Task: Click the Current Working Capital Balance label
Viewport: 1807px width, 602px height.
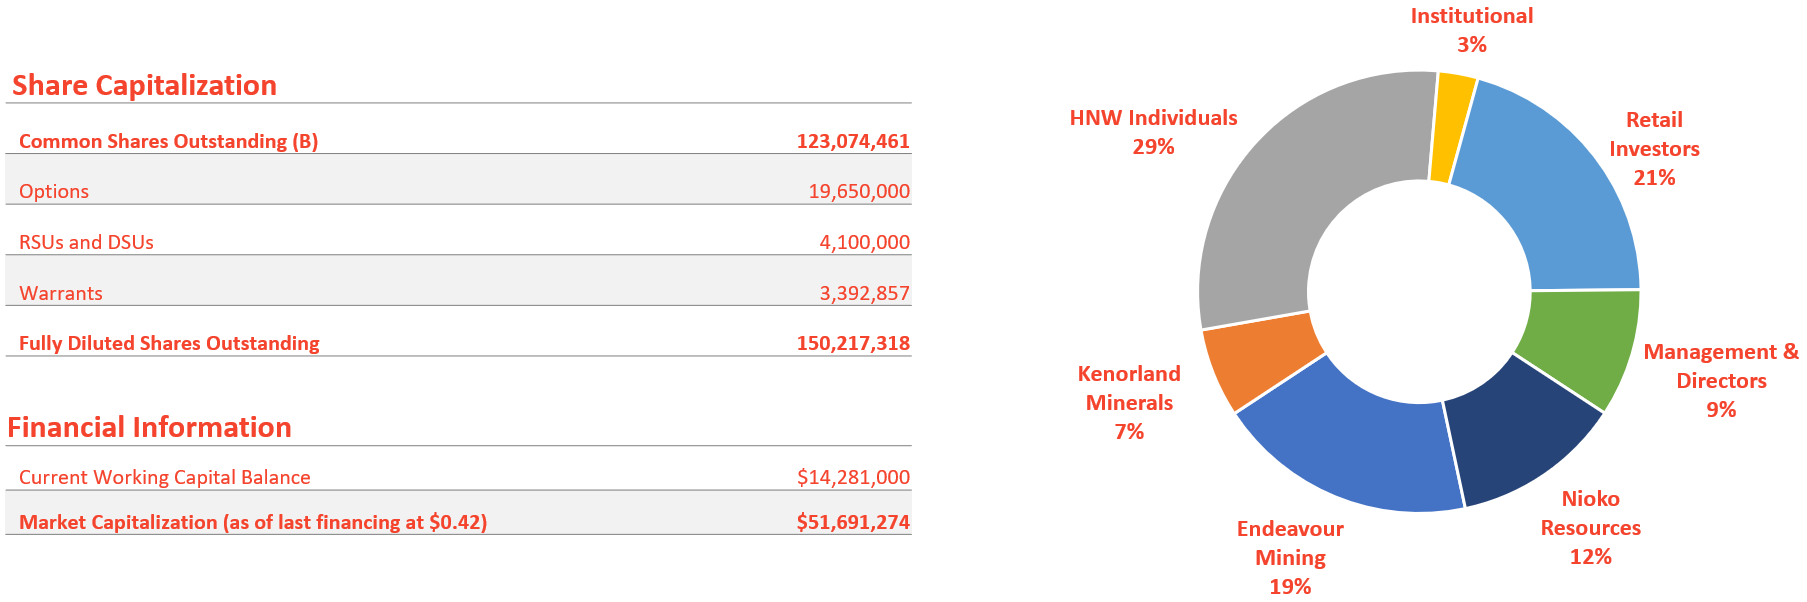Action: click(x=164, y=477)
